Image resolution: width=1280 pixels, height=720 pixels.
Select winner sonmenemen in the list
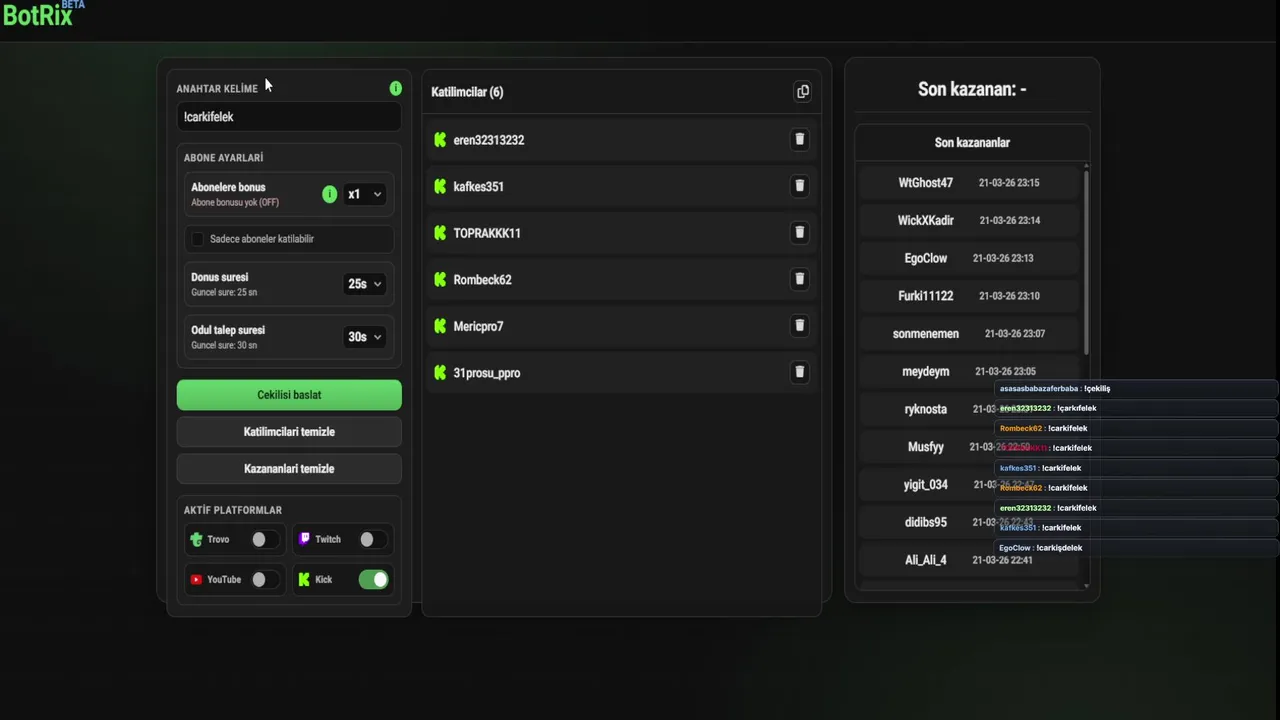[x=926, y=334]
